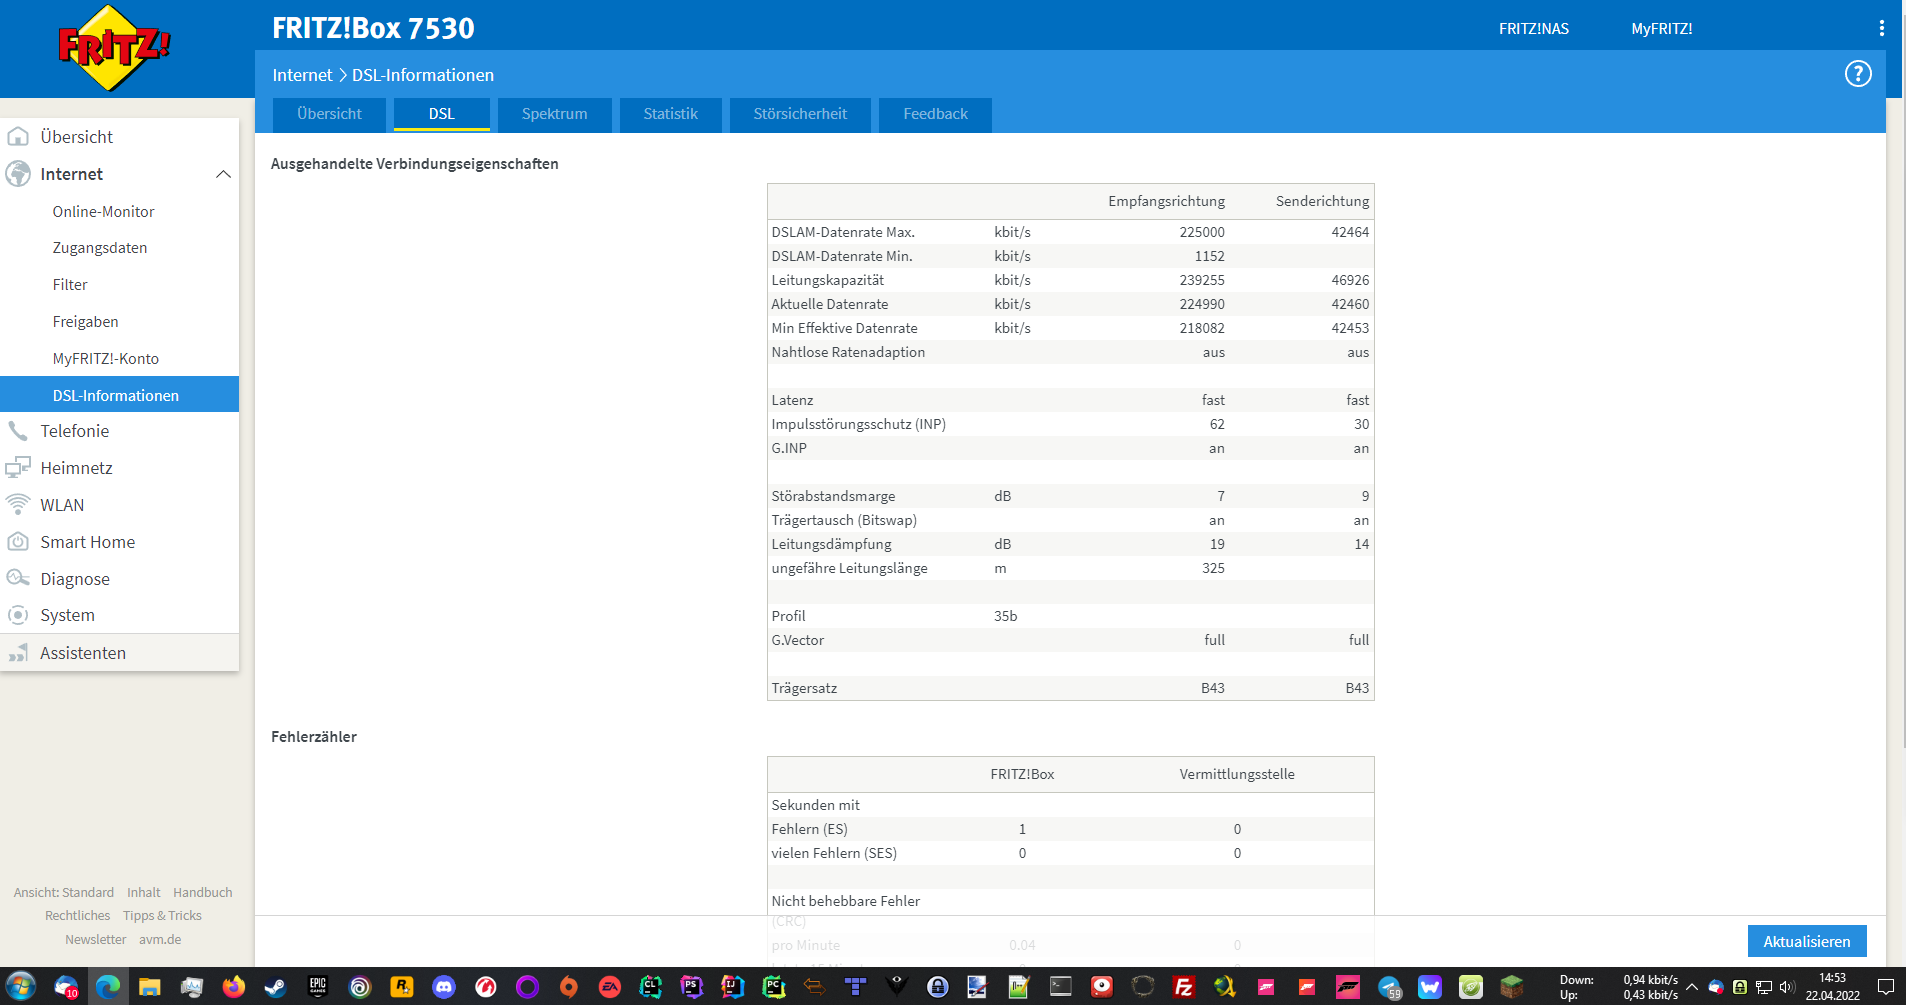Click the Vermittlungsstelle column header
Viewport: 1906px width, 1005px height.
tap(1237, 774)
